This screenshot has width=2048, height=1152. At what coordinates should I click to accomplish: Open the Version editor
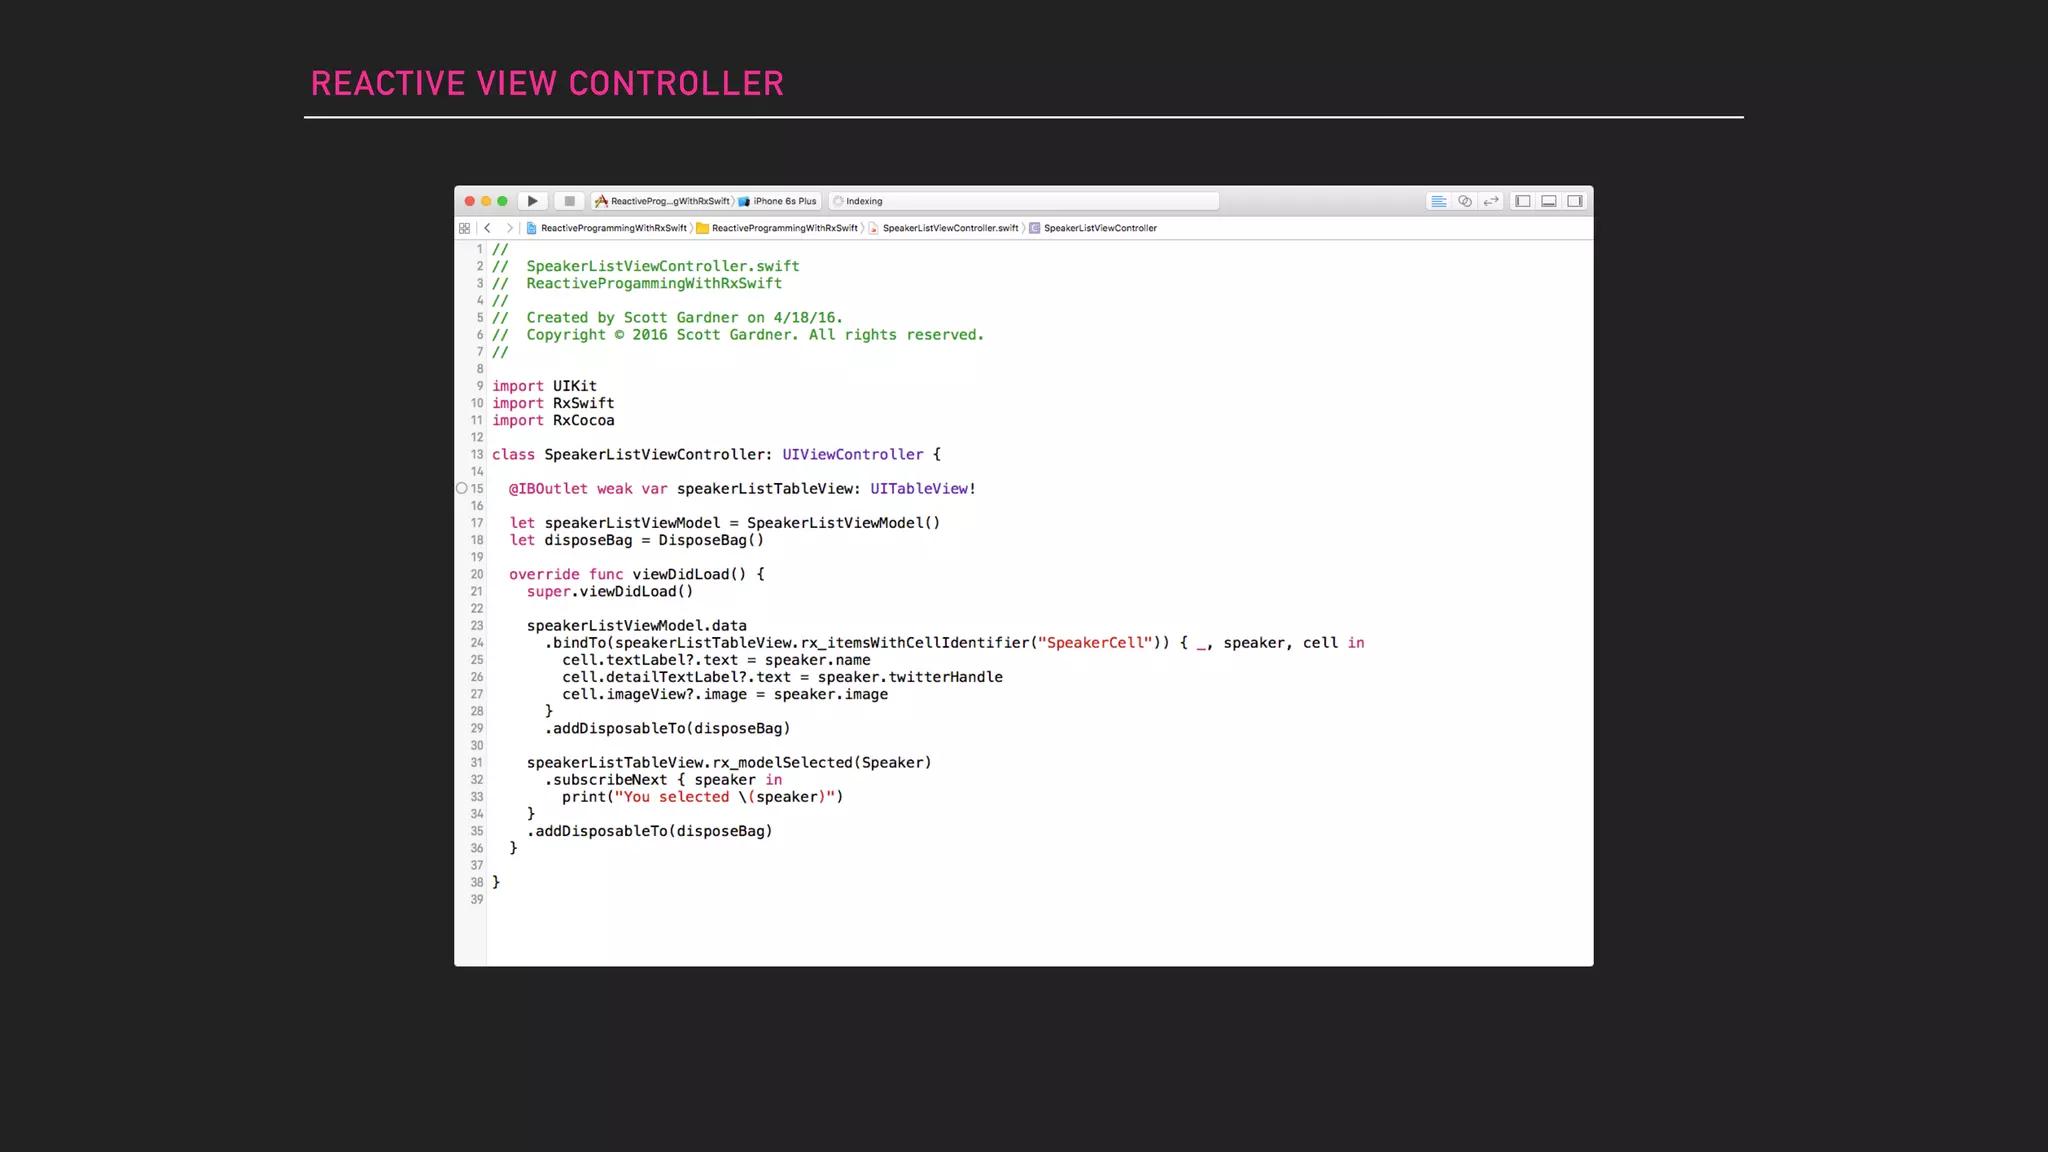point(1491,201)
